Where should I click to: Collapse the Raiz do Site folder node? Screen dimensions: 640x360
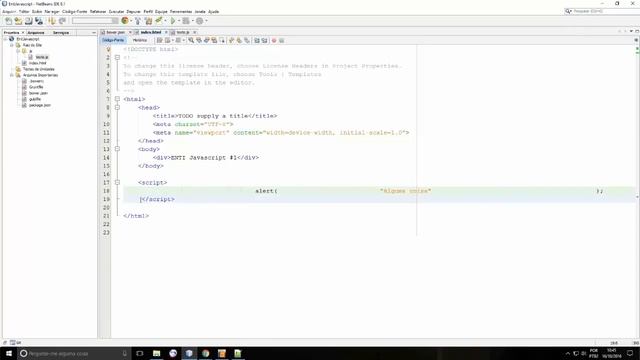click(12, 45)
